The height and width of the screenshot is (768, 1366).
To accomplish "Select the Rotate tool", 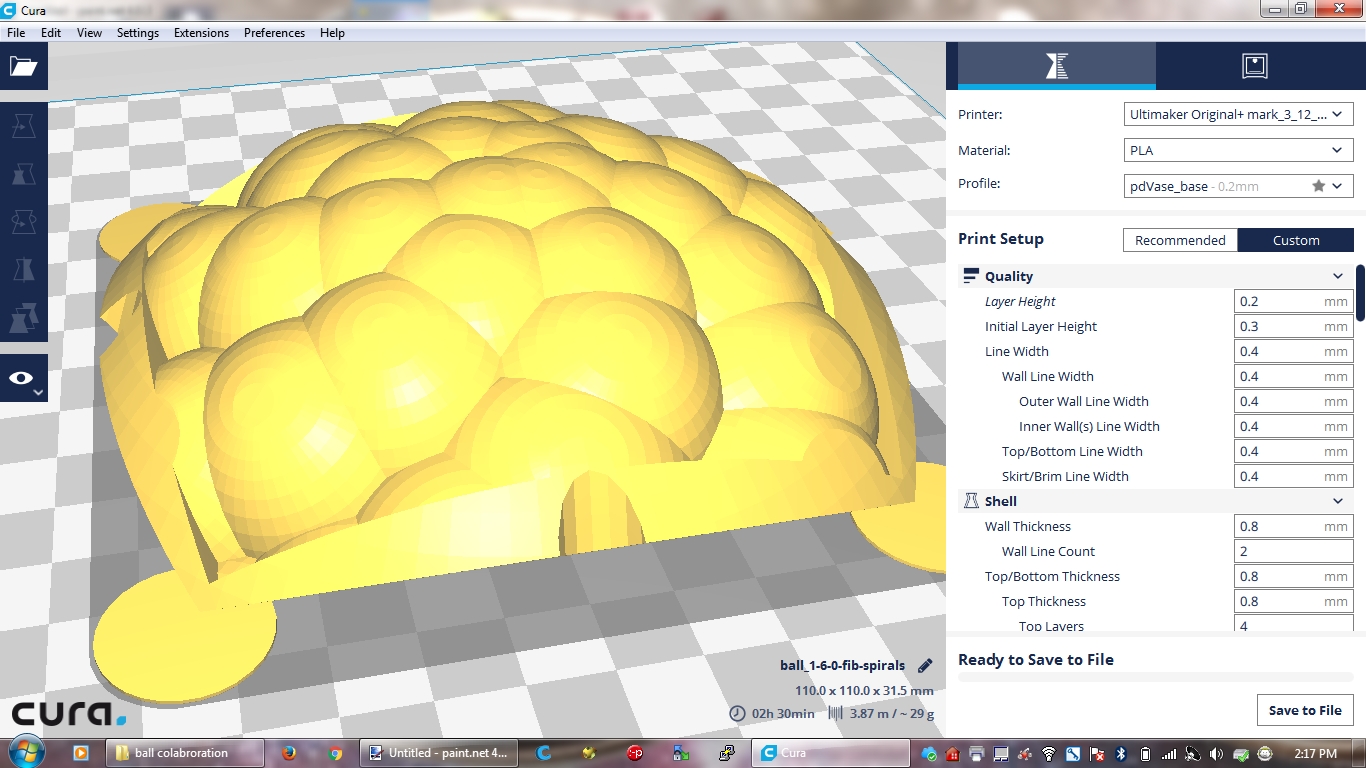I will pyautogui.click(x=23, y=222).
